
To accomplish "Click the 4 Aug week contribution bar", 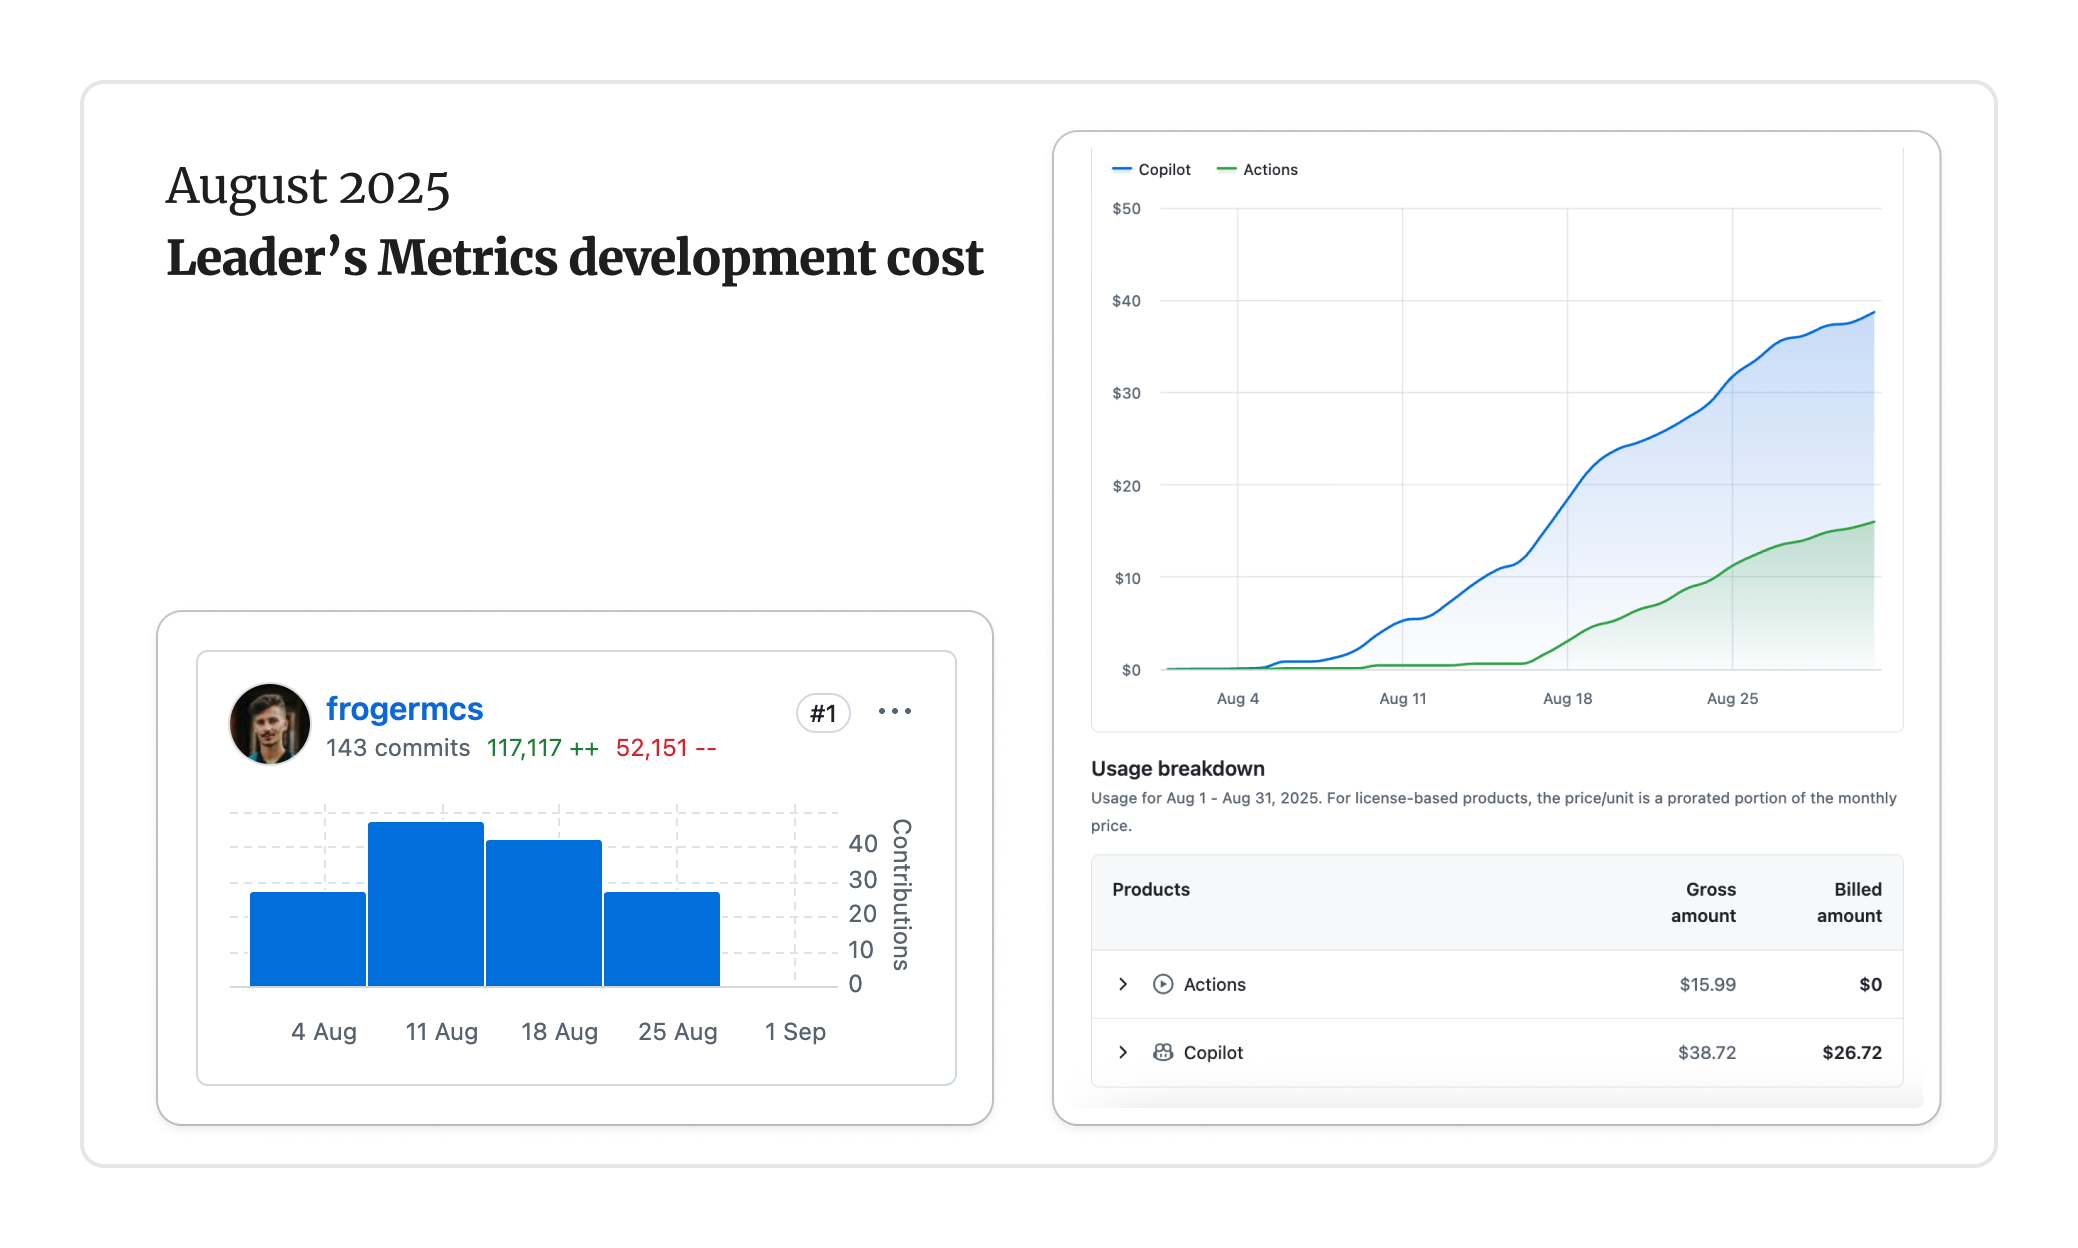I will pos(308,938).
